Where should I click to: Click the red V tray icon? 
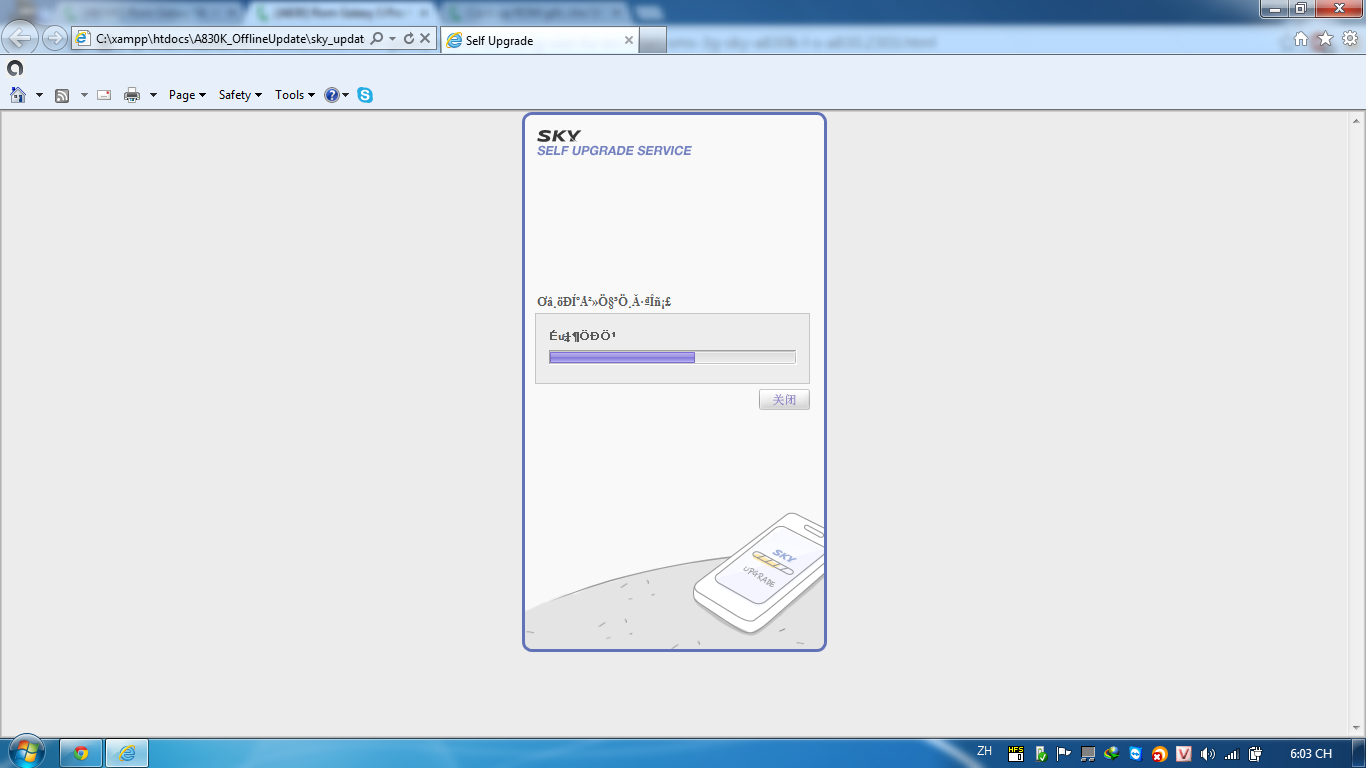coord(1184,754)
